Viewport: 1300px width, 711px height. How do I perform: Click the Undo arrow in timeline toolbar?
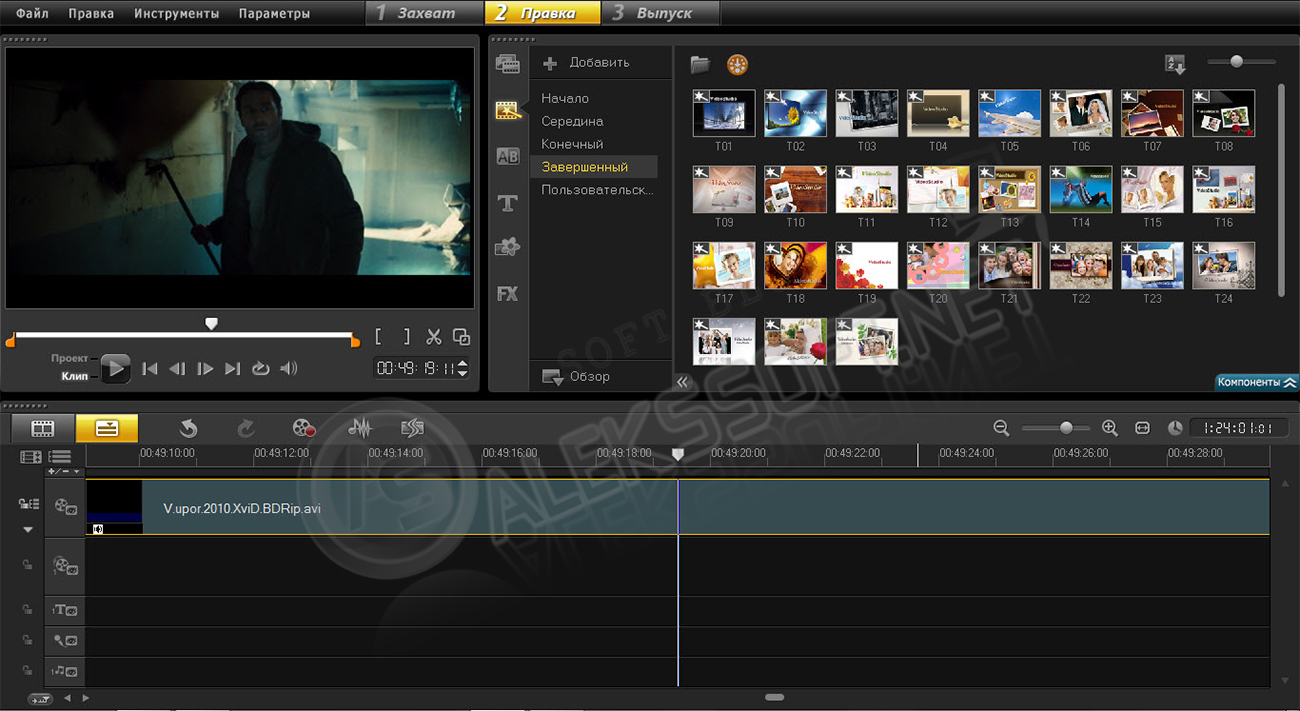click(188, 428)
